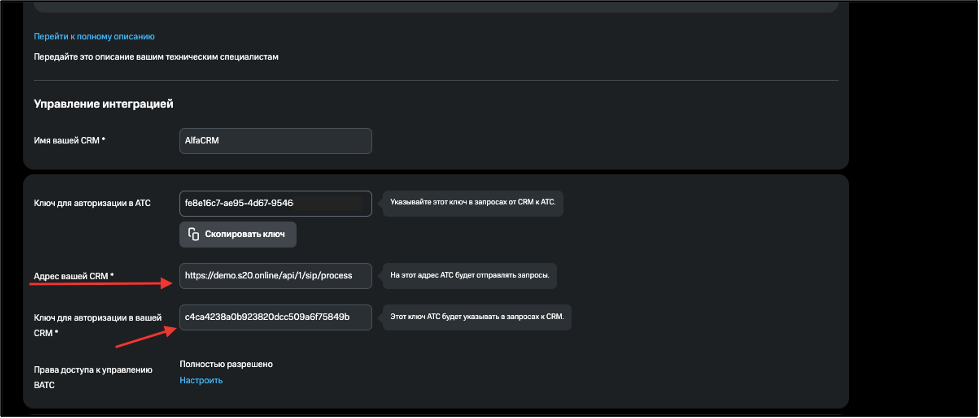979x418 pixels.
Task: Click the Полностью разрешено status text
Action: click(226, 364)
